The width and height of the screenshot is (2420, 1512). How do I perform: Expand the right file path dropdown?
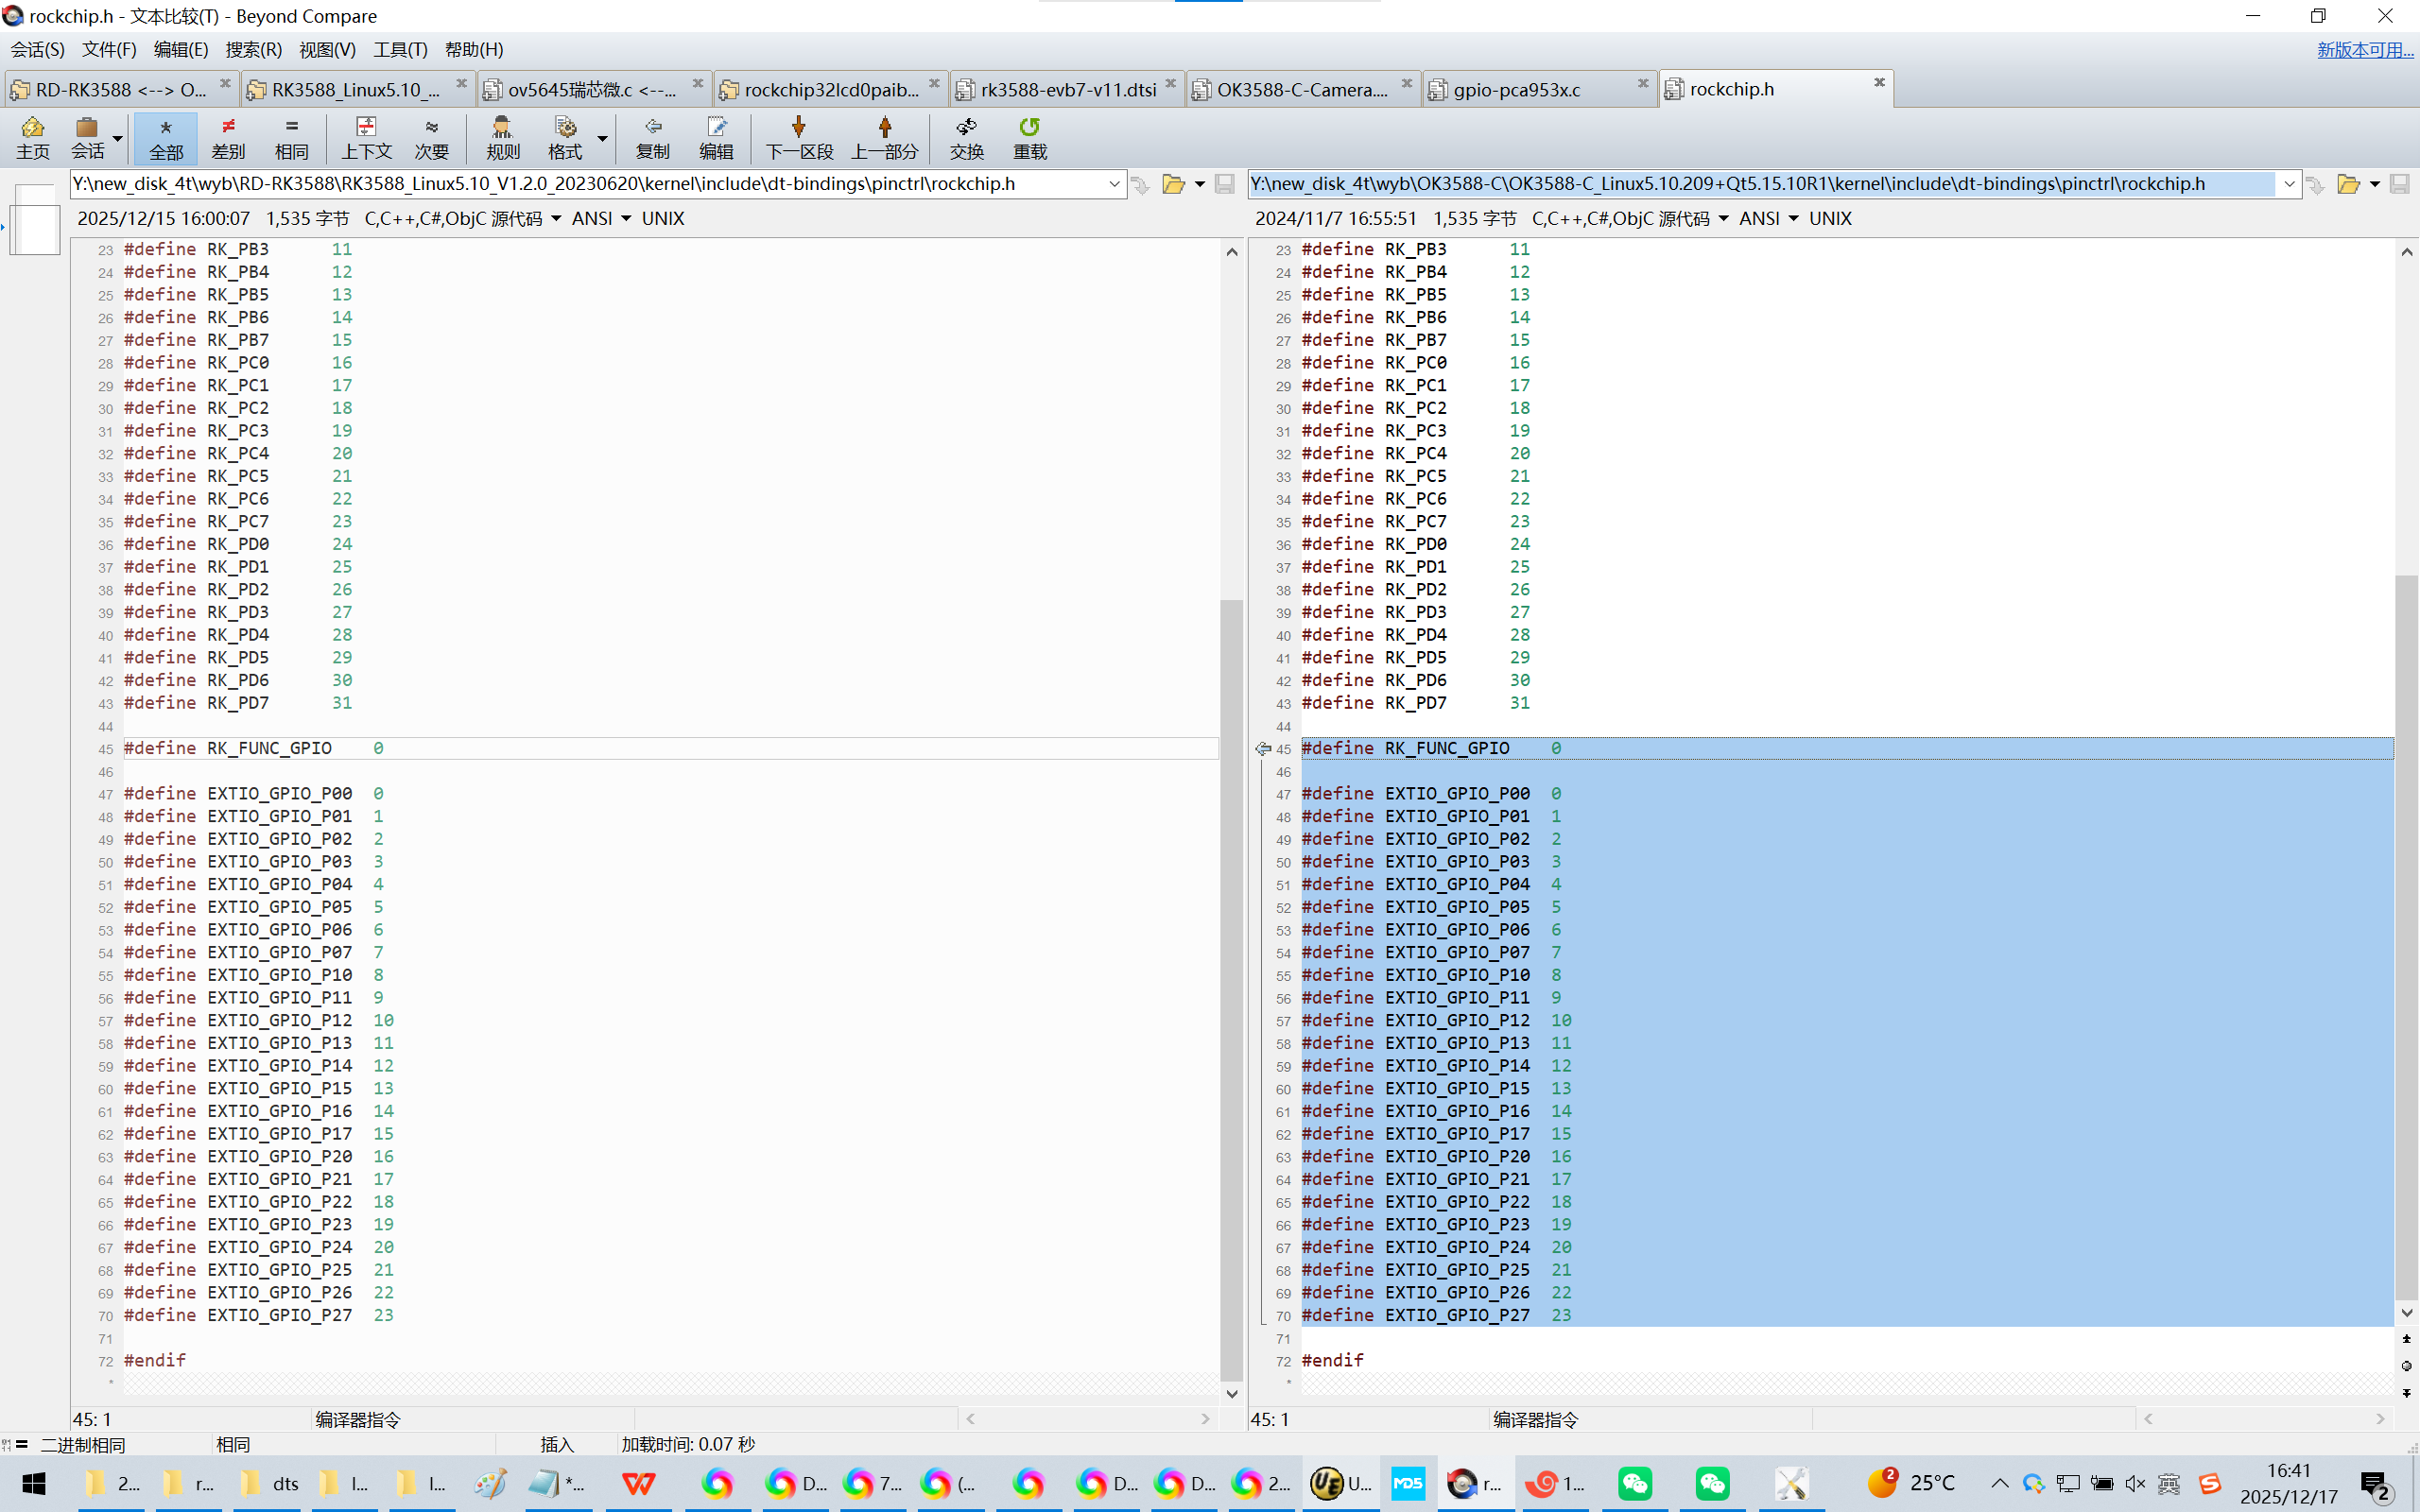coord(2288,184)
